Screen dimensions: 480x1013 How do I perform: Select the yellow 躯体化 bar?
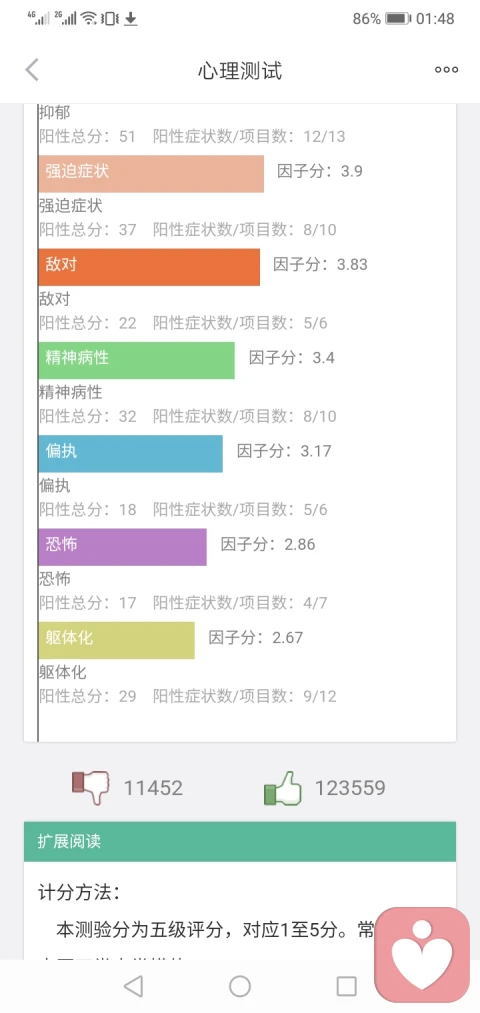(x=116, y=640)
